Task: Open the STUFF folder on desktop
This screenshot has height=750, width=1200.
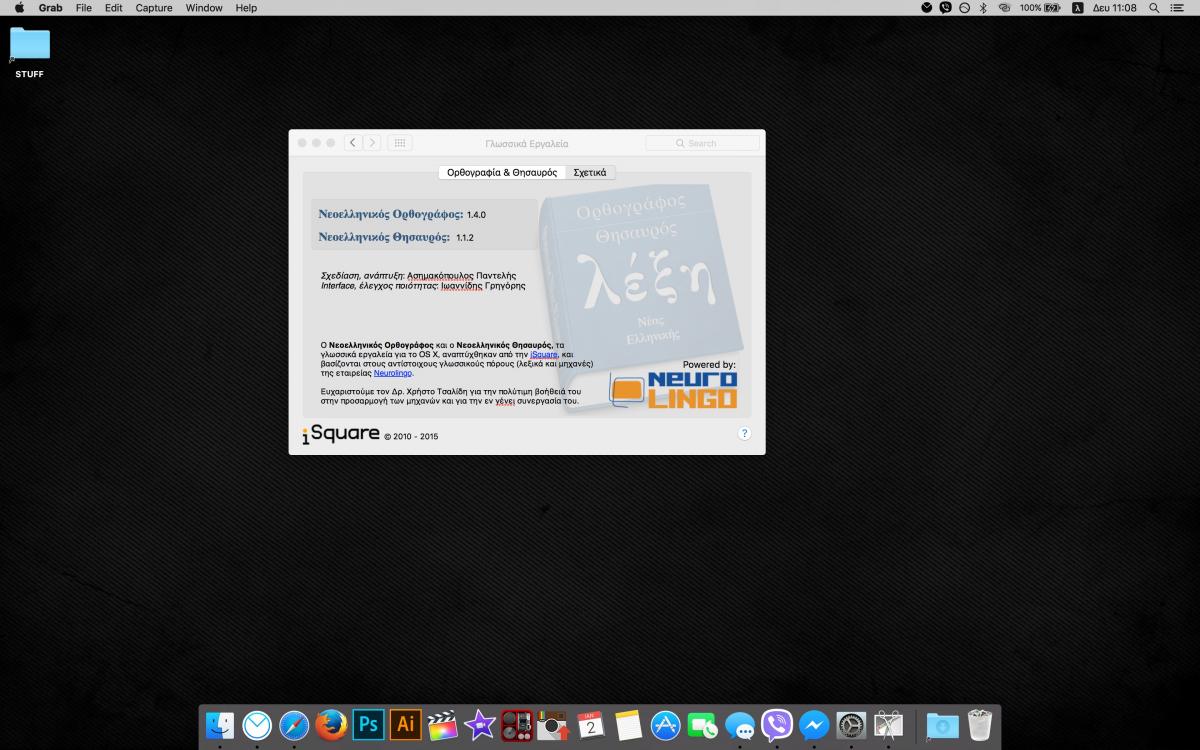Action: point(29,52)
